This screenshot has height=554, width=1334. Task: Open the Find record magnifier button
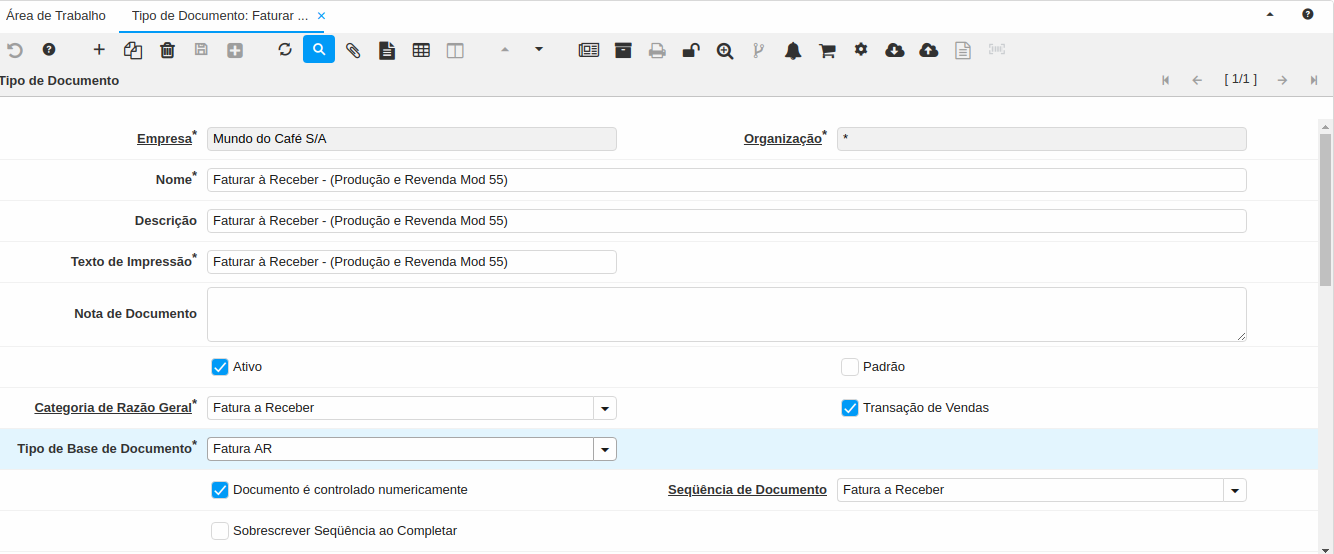pos(319,49)
